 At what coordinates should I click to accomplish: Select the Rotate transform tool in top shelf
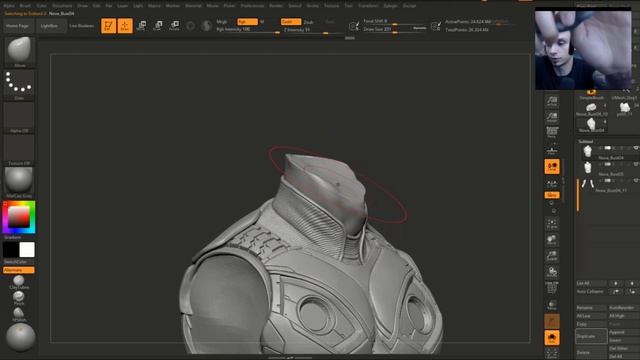click(x=174, y=26)
